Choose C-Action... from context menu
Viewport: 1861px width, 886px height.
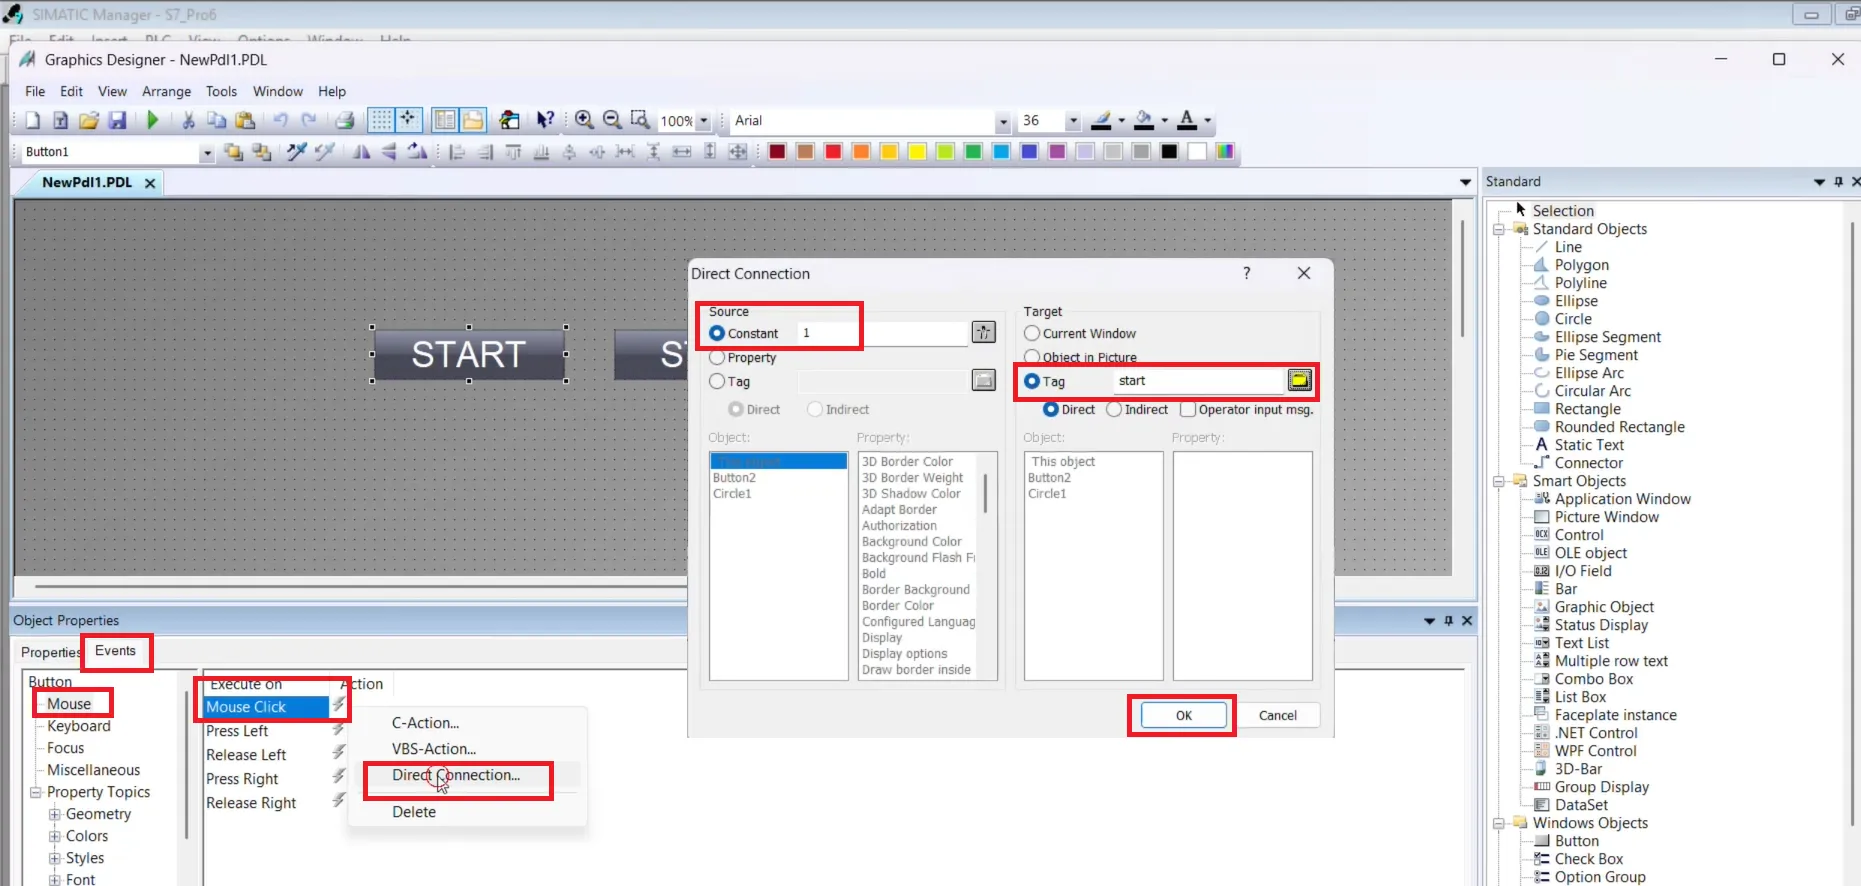[x=426, y=722]
